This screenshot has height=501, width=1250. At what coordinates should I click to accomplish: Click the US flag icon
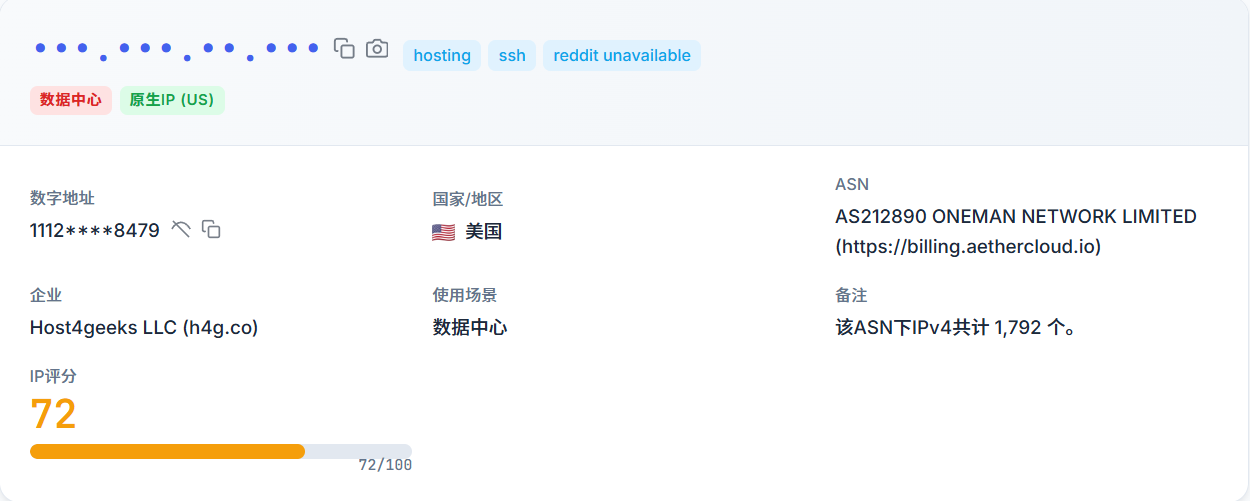443,232
